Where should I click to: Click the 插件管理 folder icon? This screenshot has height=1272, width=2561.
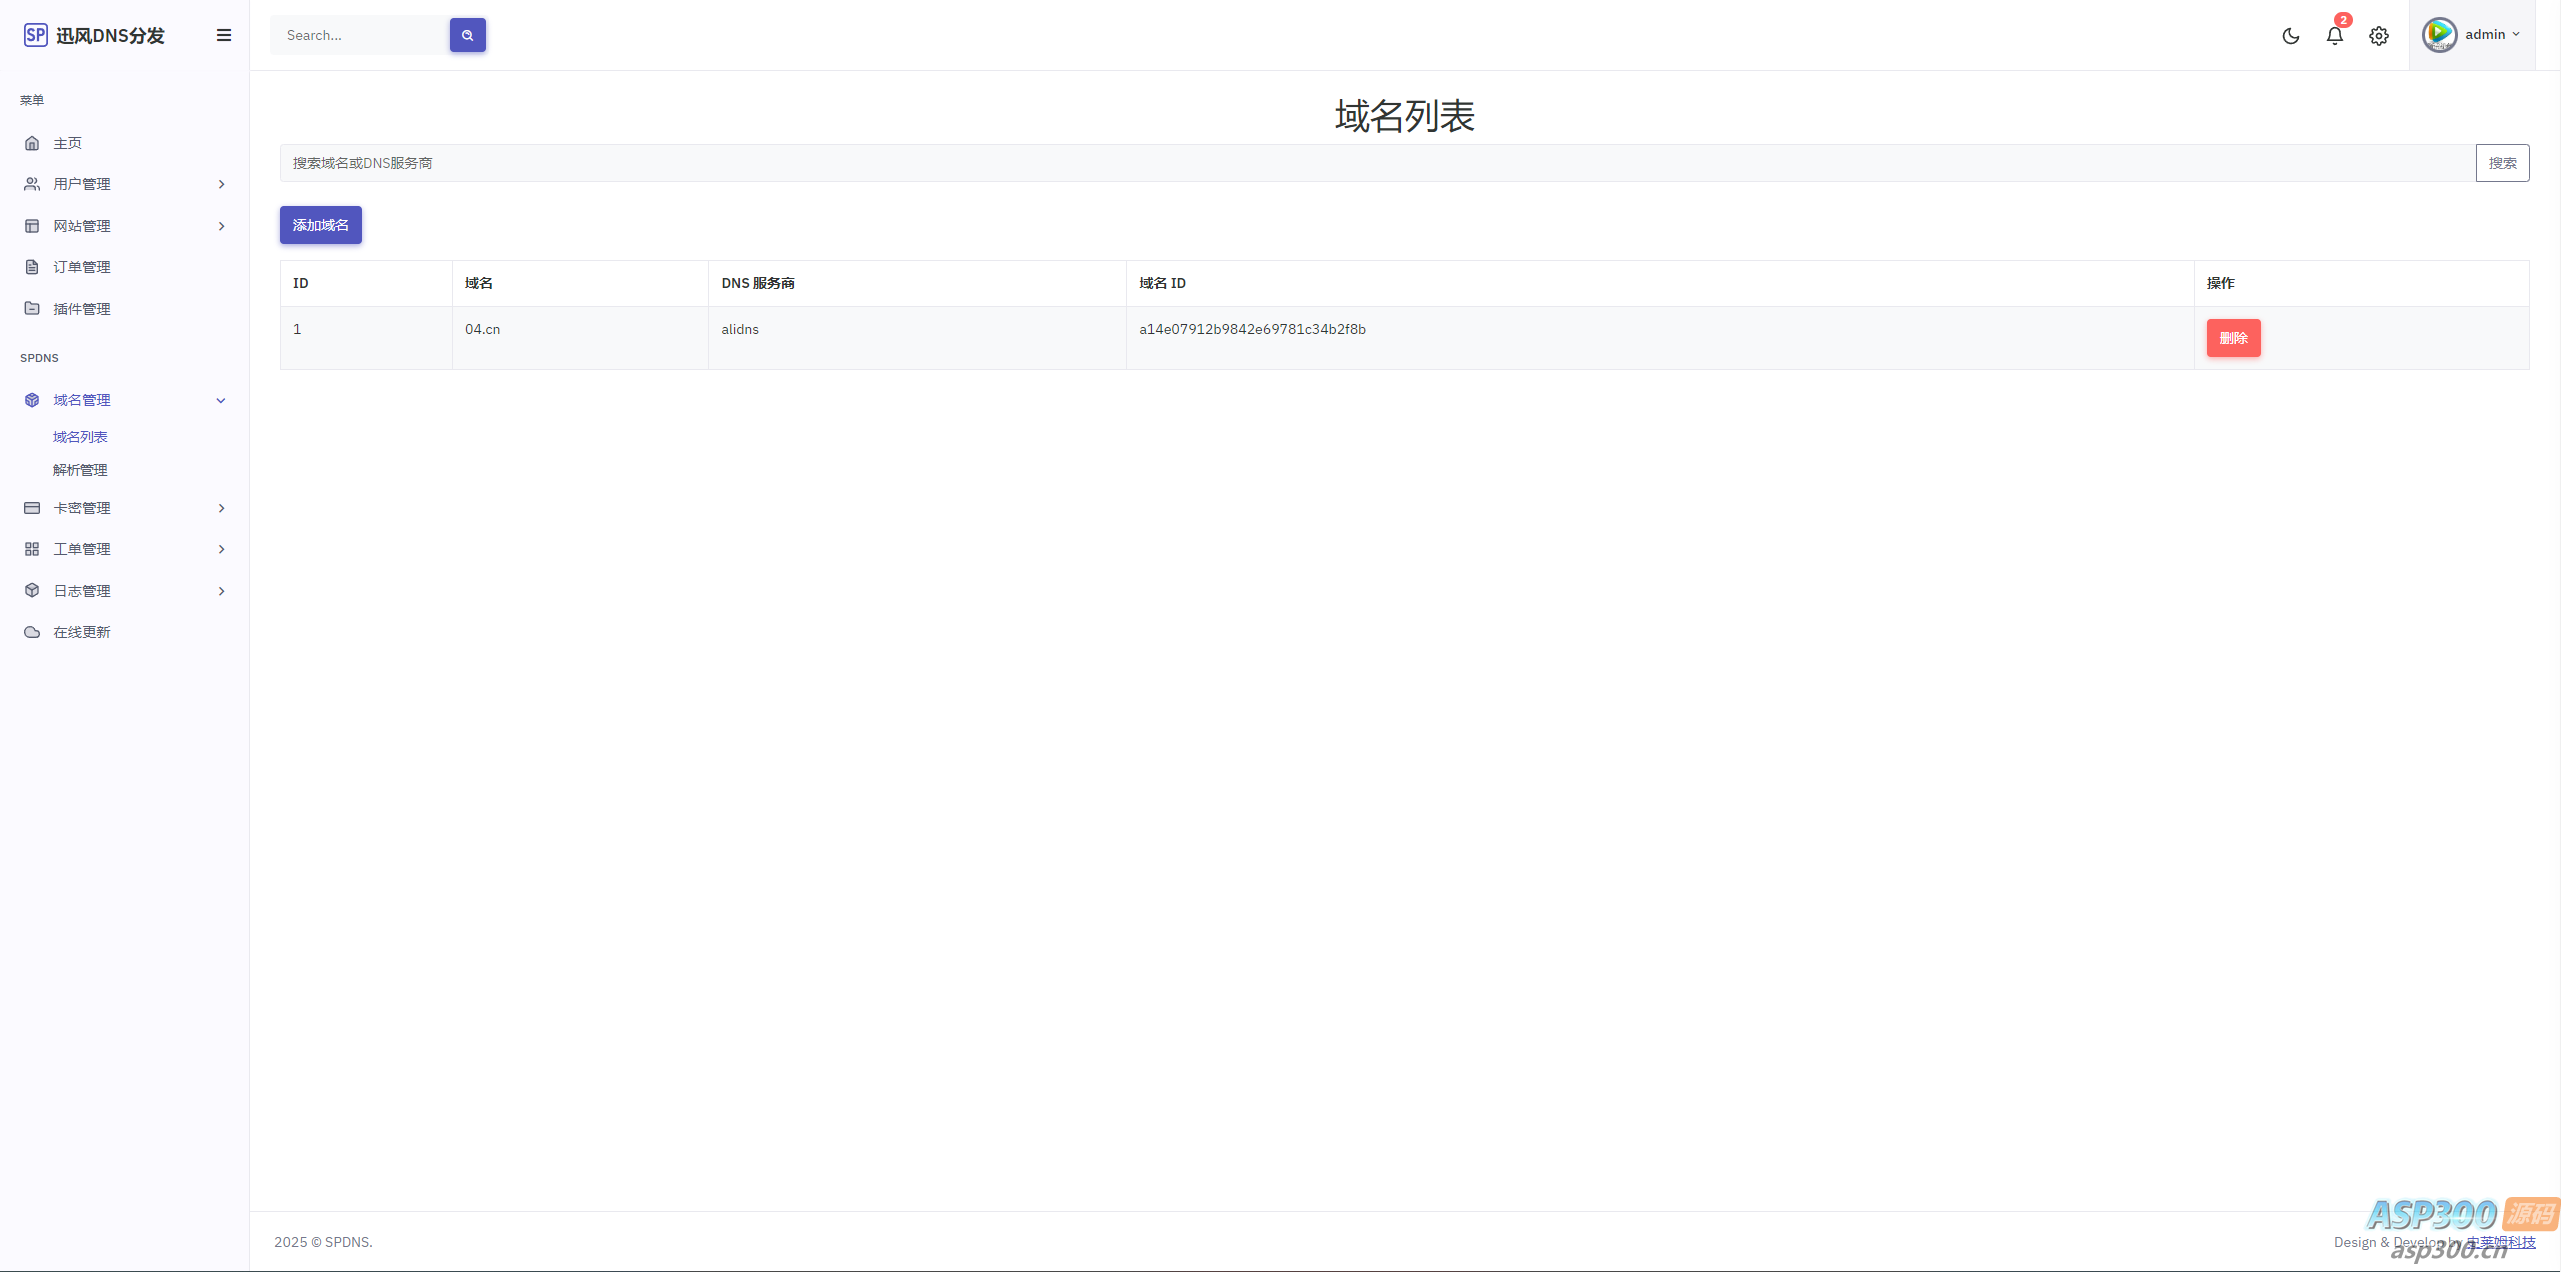point(32,309)
